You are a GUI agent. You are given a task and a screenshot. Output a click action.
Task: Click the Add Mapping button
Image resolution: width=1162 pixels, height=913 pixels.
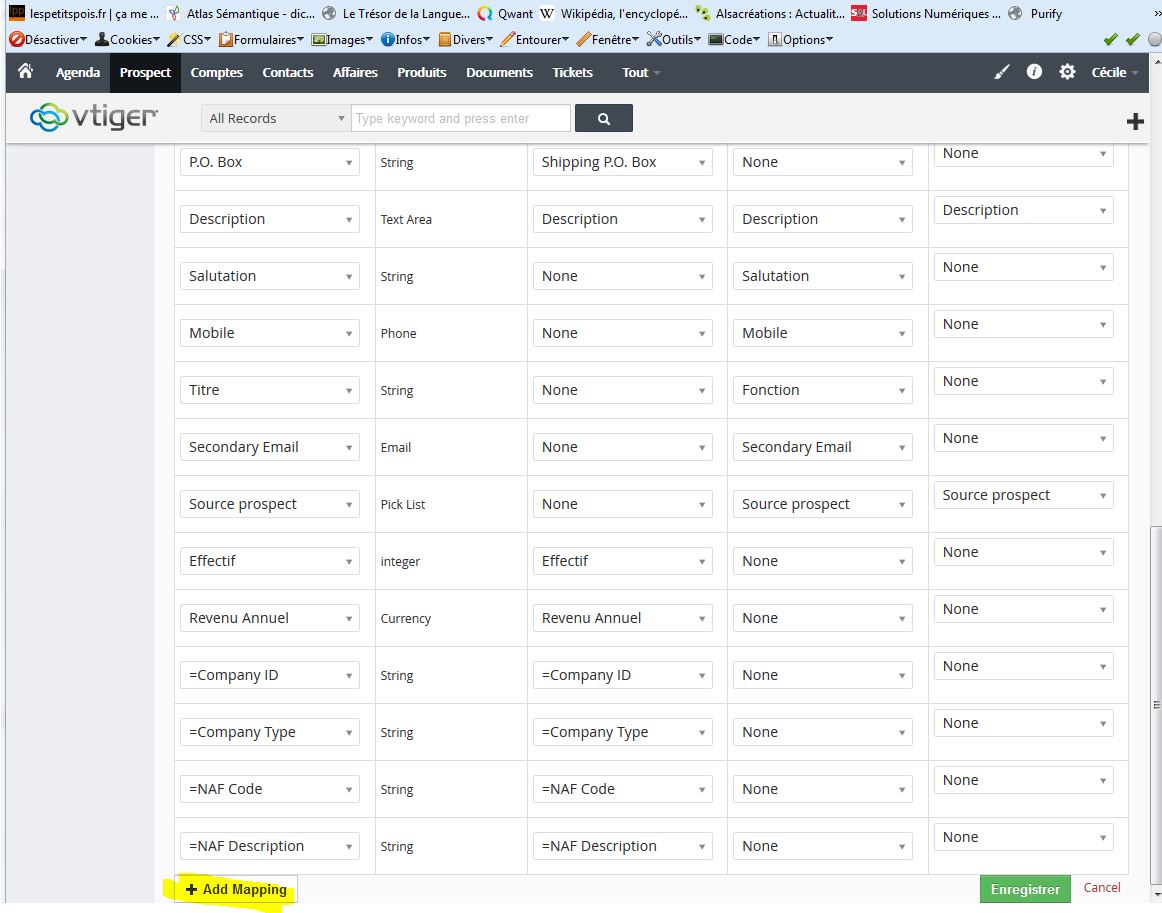click(x=236, y=889)
